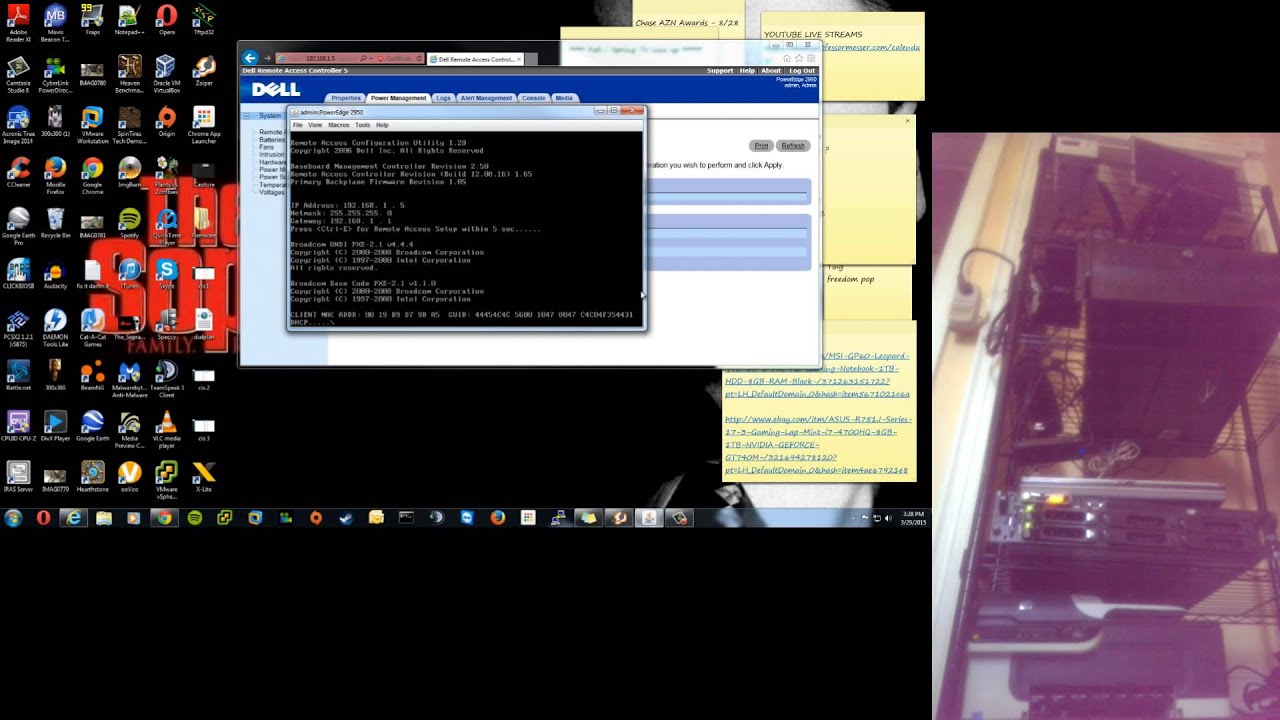Launch VMware Workstation desktop shortcut
1280x720 pixels.
pyautogui.click(x=92, y=125)
